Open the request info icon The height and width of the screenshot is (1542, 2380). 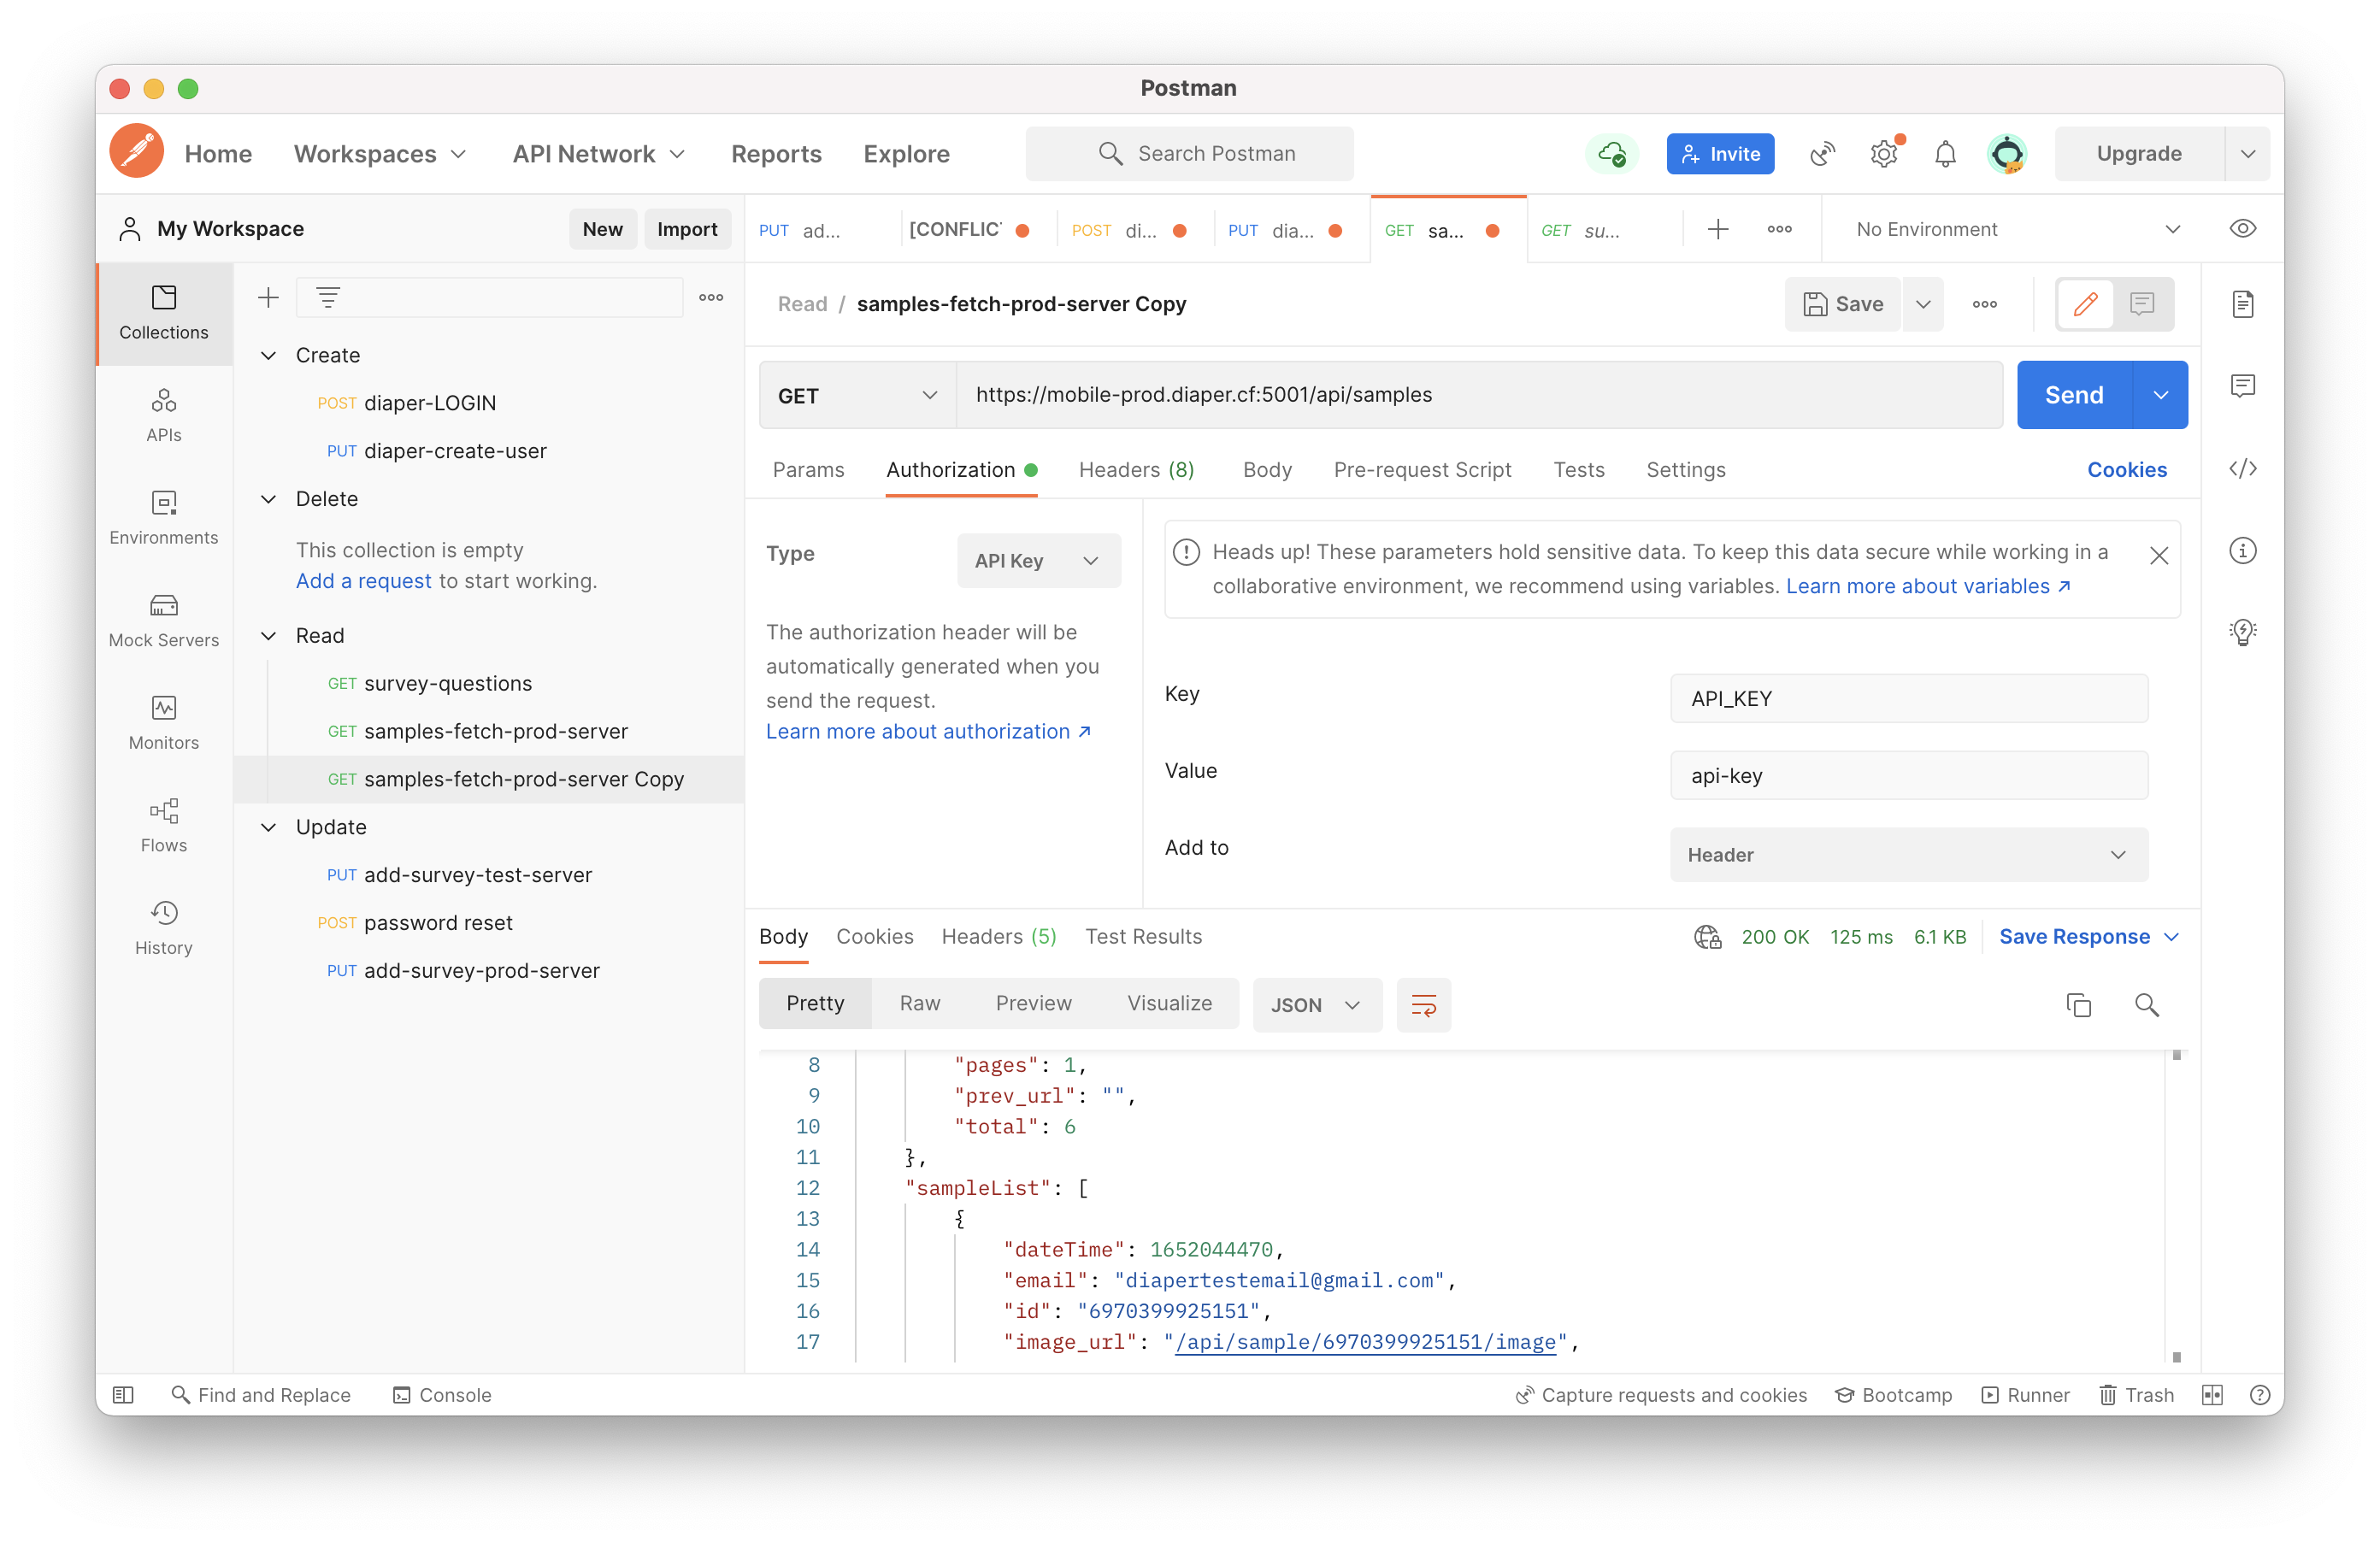[x=2242, y=550]
